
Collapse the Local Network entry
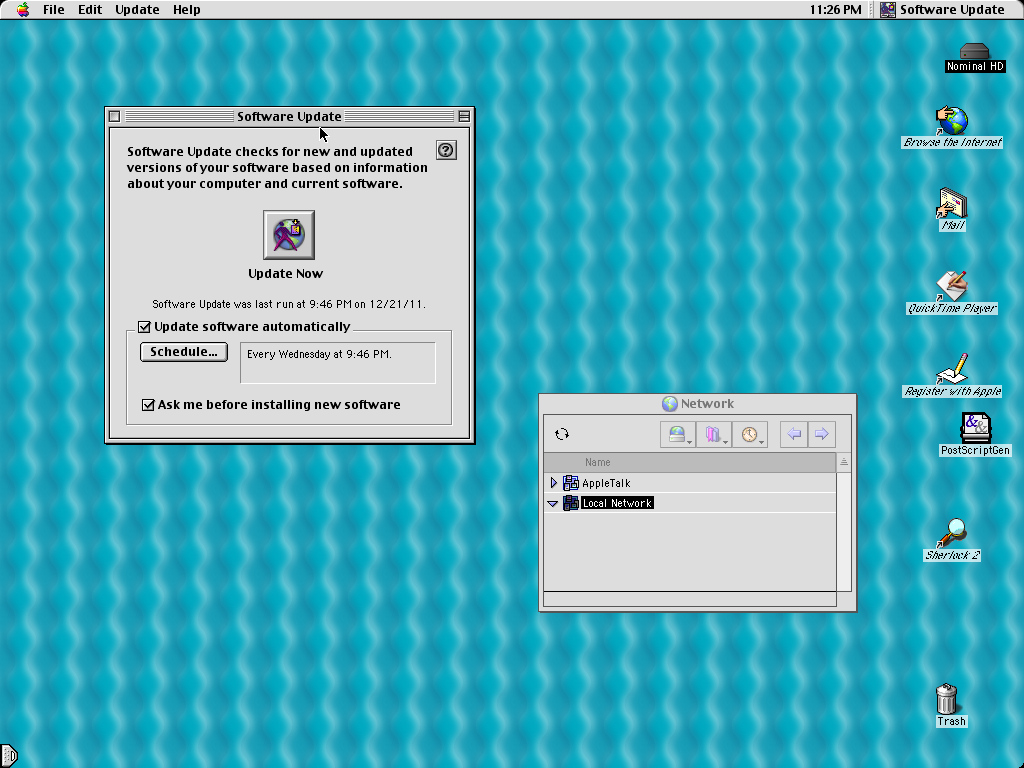tap(552, 504)
